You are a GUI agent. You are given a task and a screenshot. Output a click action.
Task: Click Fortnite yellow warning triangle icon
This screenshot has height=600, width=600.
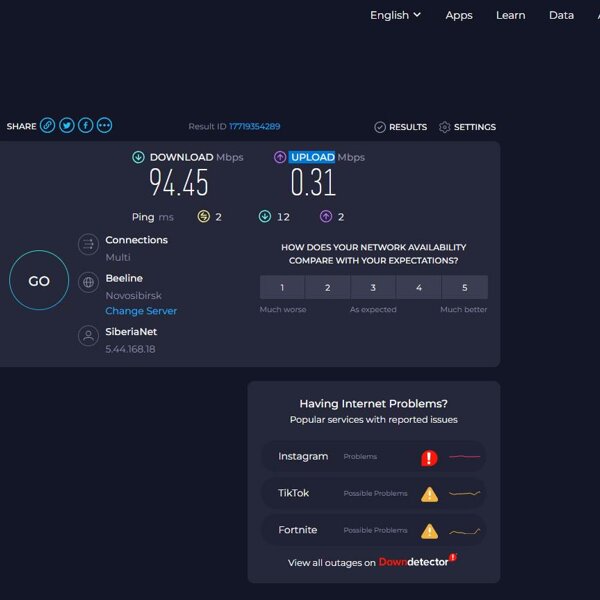(429, 531)
